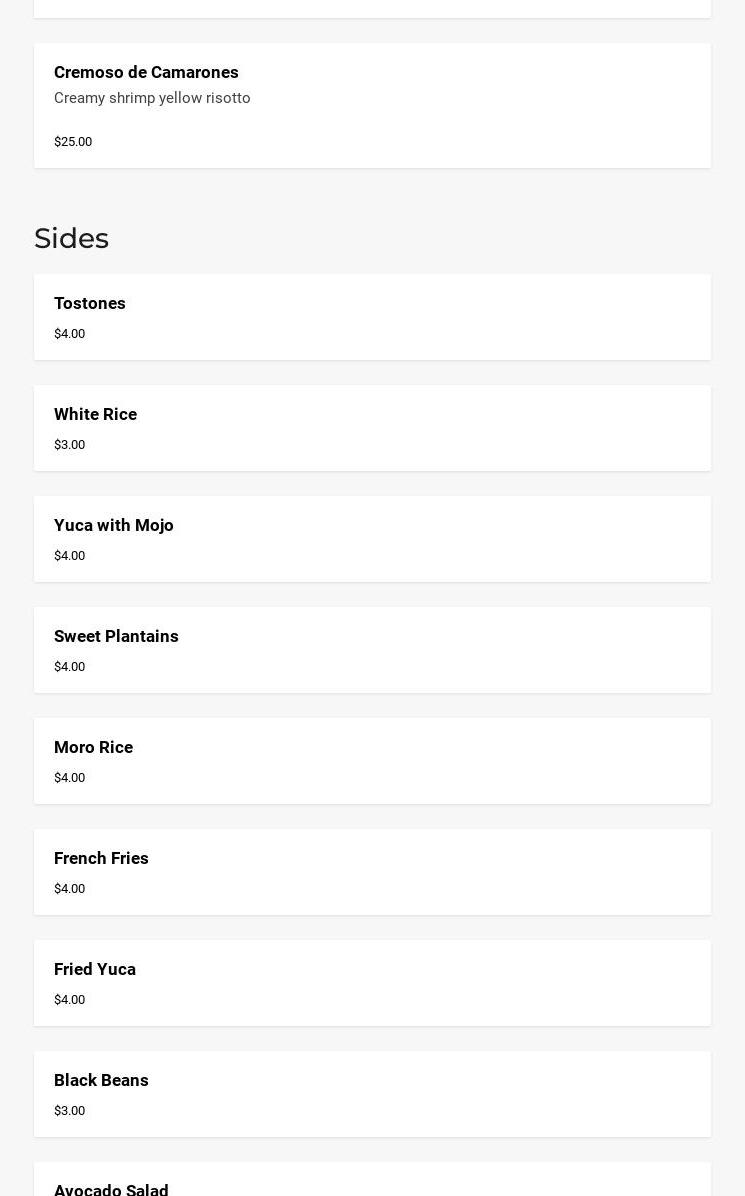Click the White Rice $3.00 price
This screenshot has height=1196, width=745.
tap(70, 445)
